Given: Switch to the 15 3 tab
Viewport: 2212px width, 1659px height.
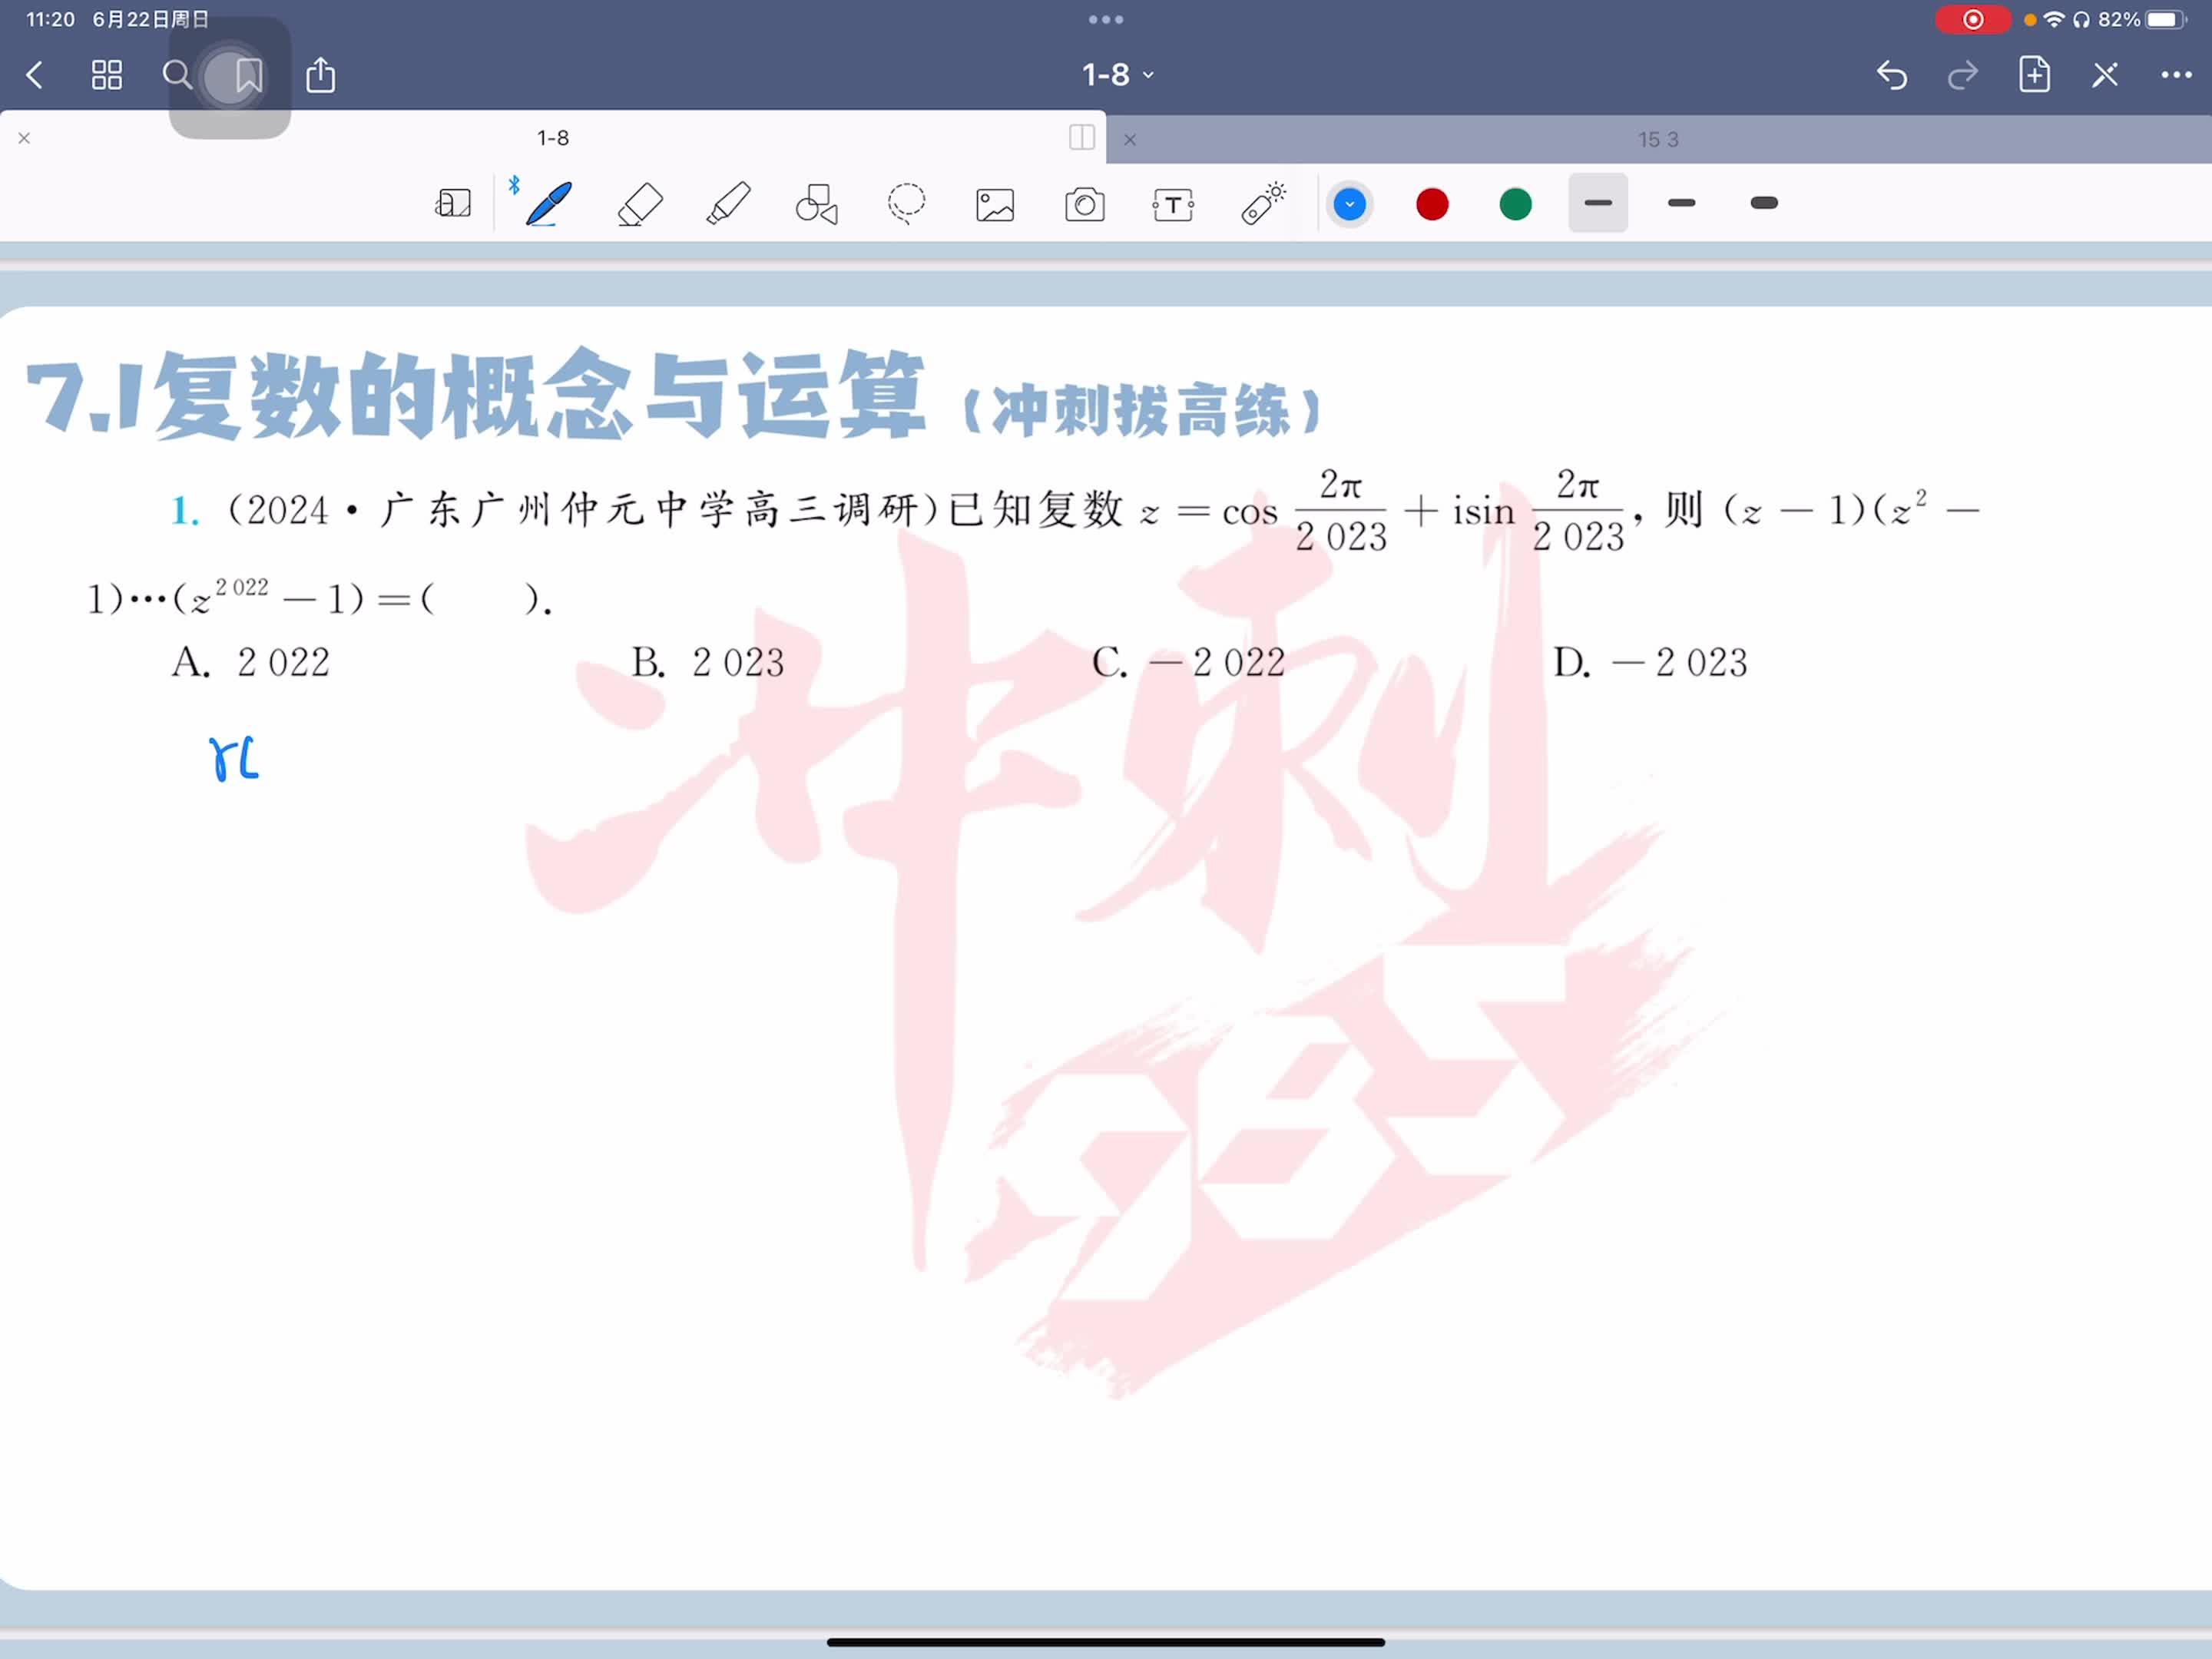Looking at the screenshot, I should [1657, 140].
